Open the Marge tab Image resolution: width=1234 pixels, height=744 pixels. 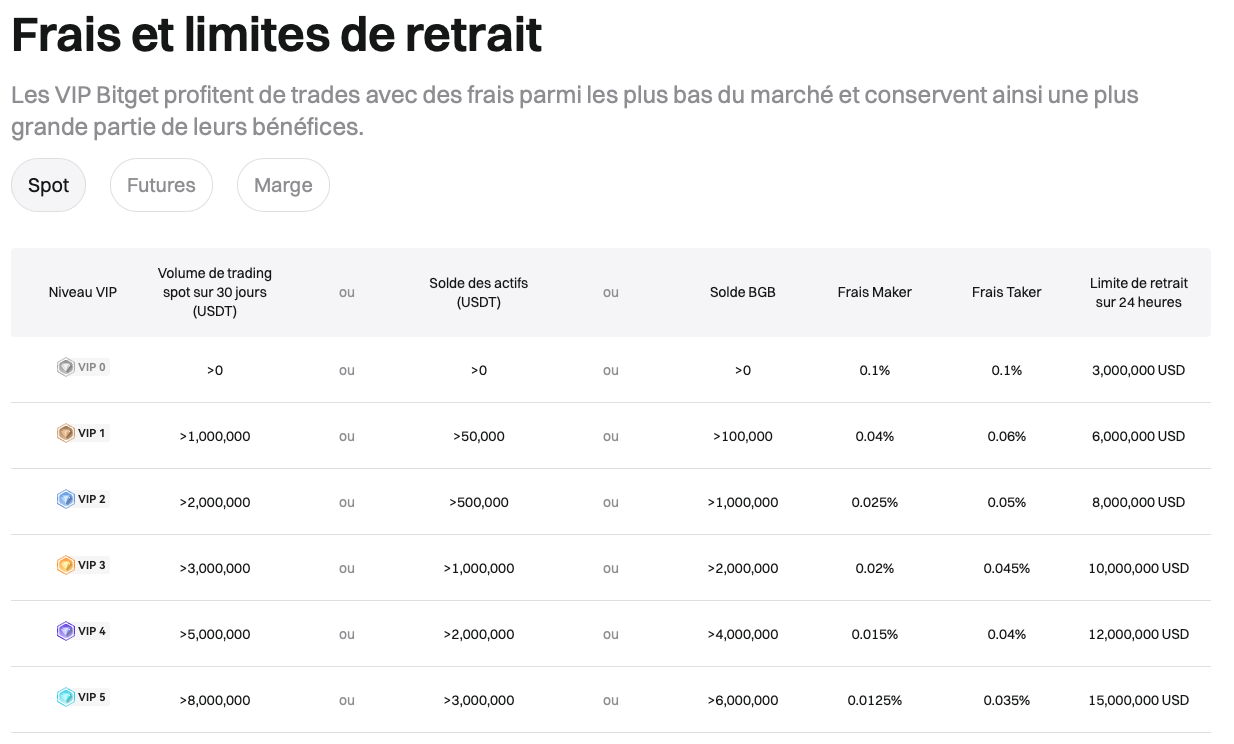[x=283, y=185]
